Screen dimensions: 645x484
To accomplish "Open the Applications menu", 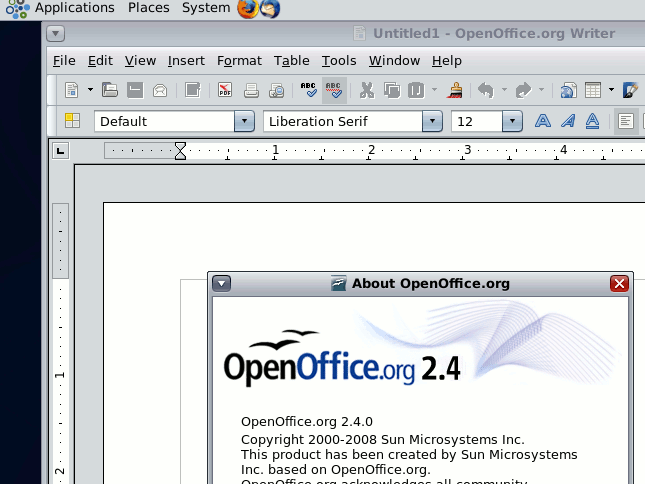I will click(x=74, y=7).
